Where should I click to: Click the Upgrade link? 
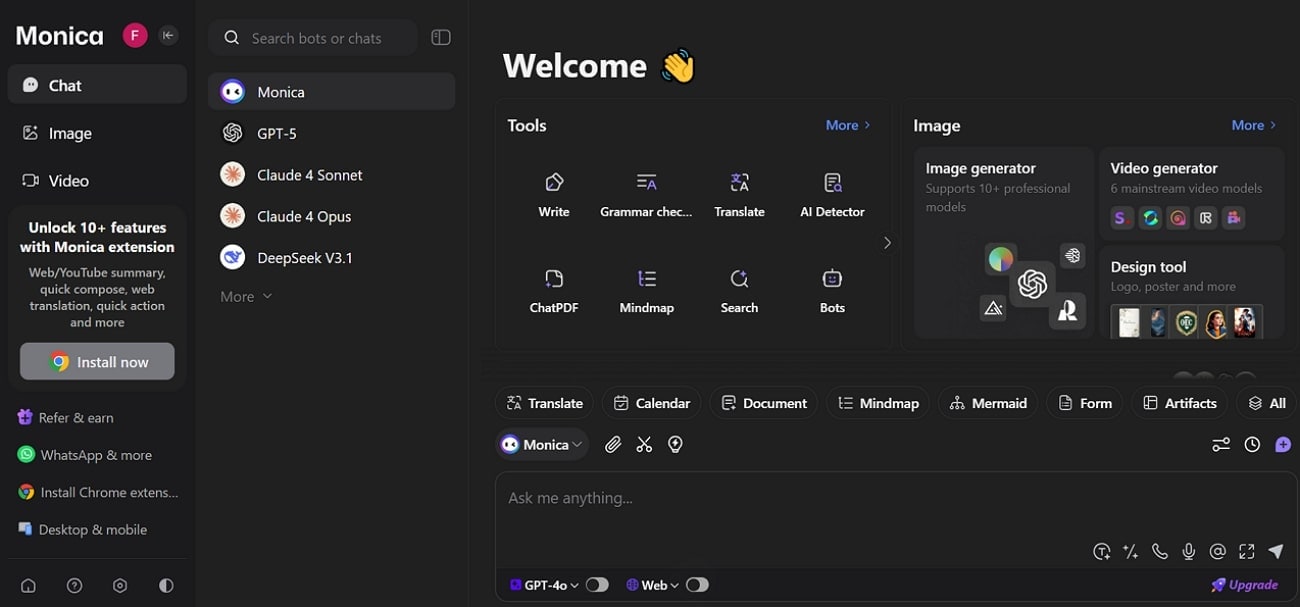click(x=1245, y=585)
